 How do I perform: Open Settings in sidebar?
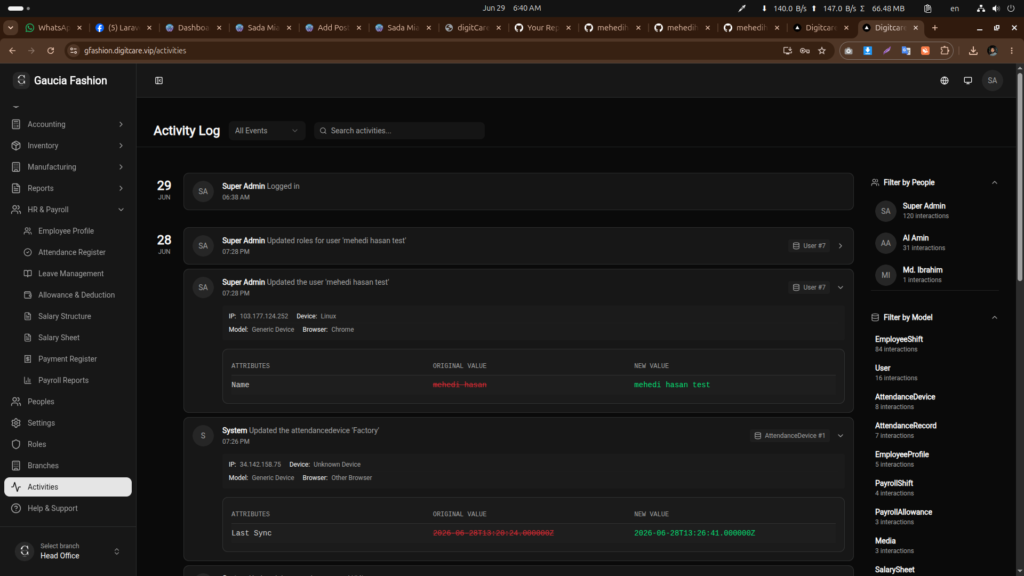[x=68, y=423]
